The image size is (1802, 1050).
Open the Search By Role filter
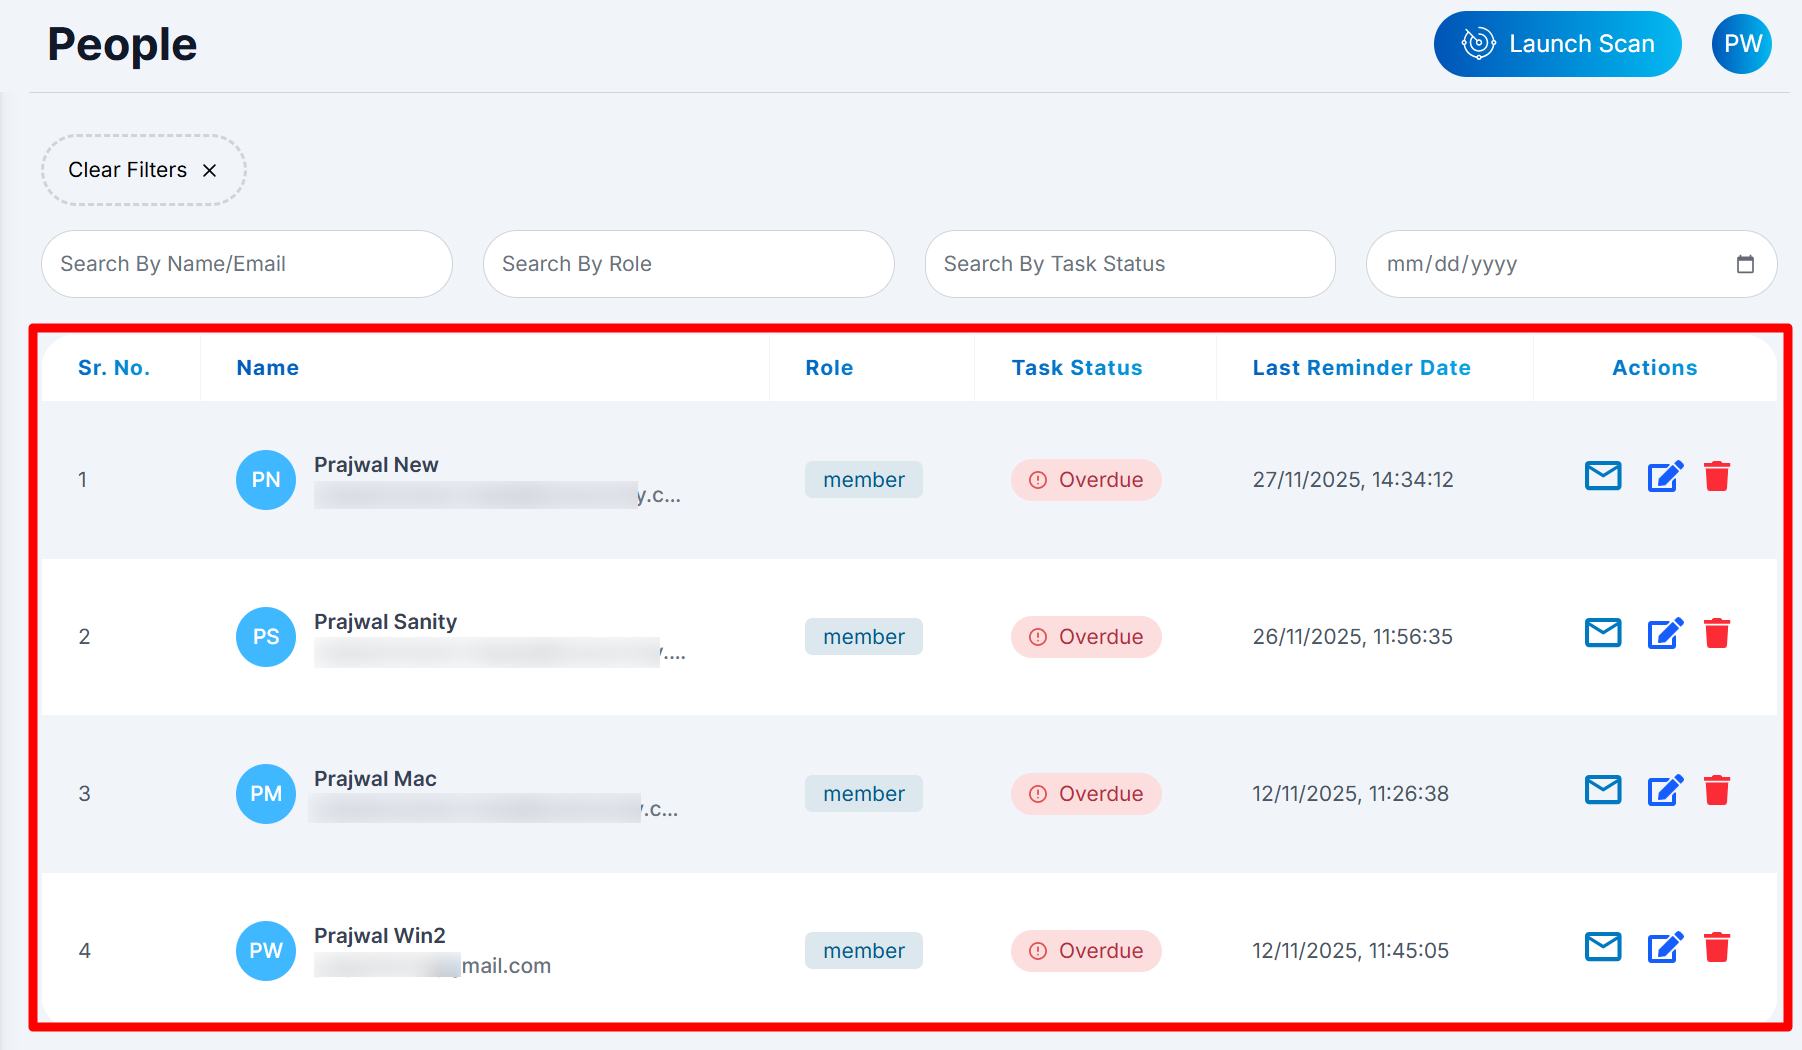(688, 264)
